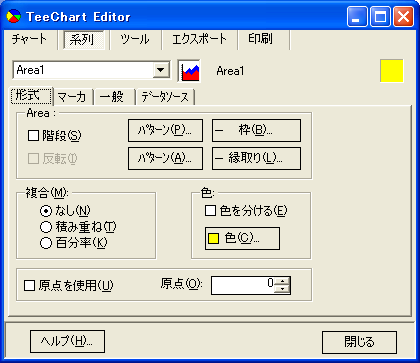Click the TeeChart pie logo in title bar
The width and height of the screenshot is (420, 363).
pyautogui.click(x=14, y=16)
